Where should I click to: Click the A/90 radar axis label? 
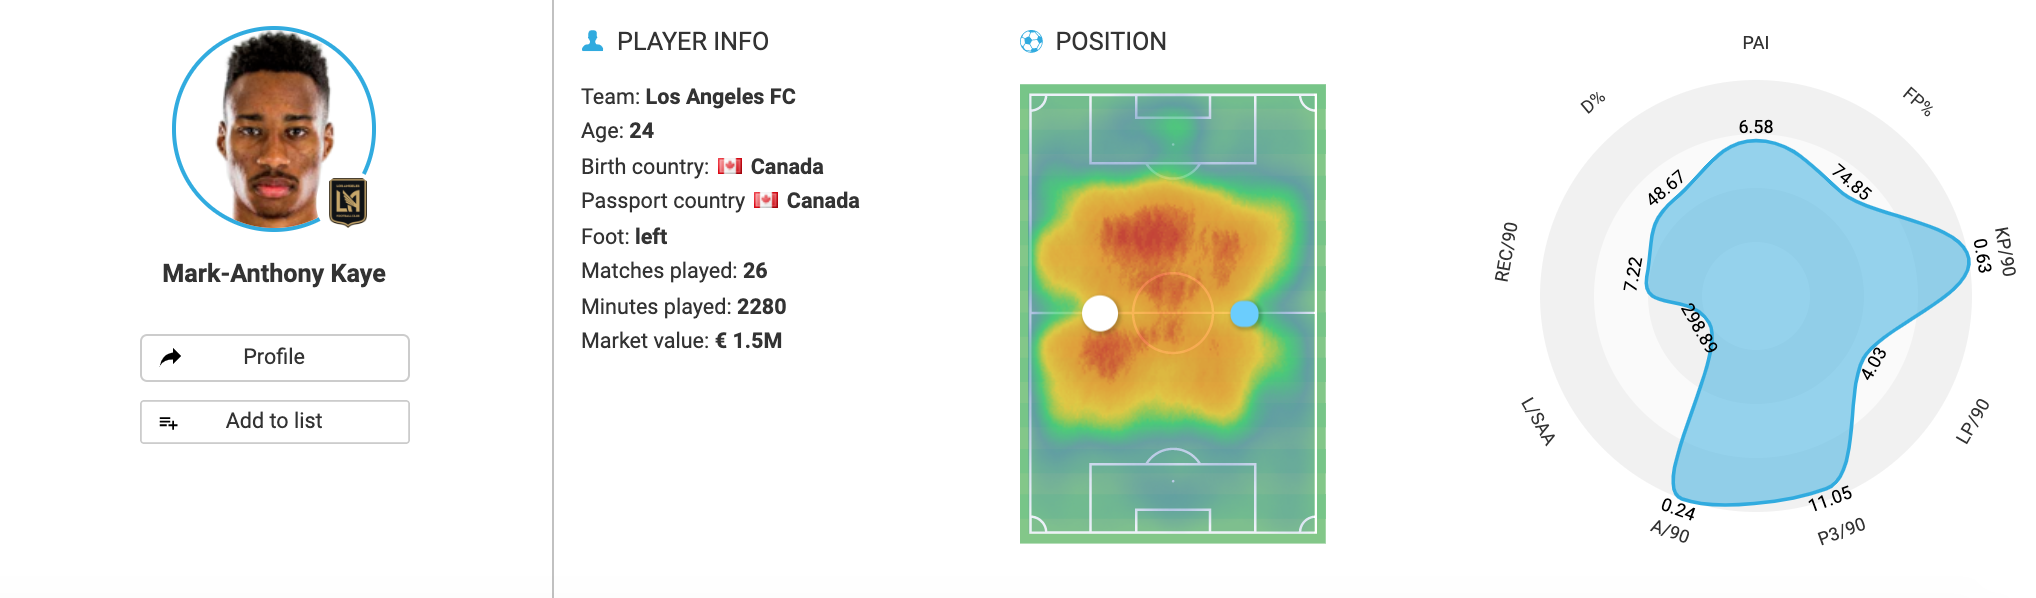click(x=1670, y=531)
